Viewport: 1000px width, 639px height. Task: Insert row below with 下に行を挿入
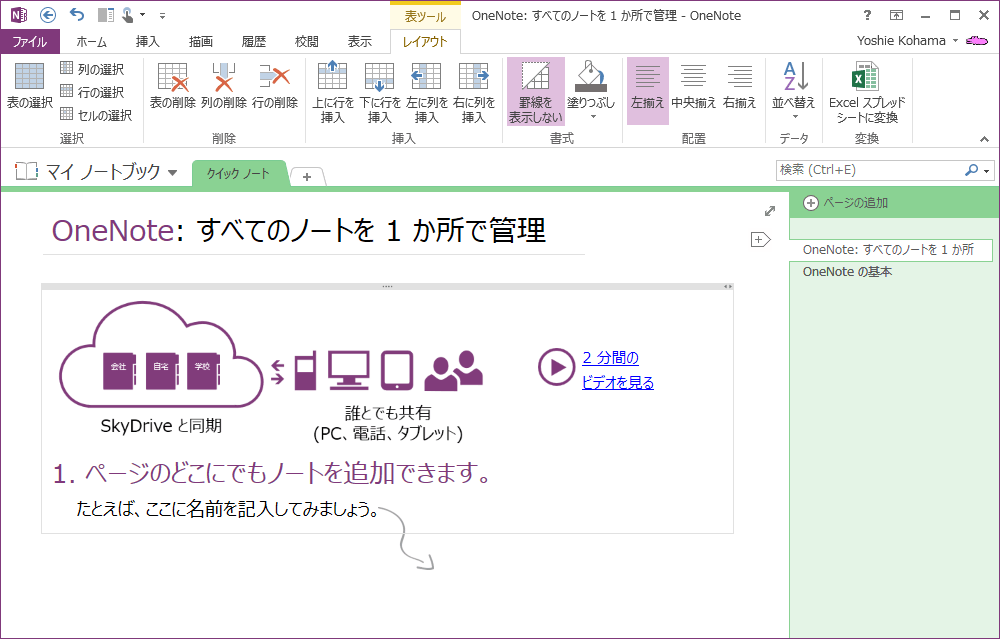pyautogui.click(x=379, y=92)
